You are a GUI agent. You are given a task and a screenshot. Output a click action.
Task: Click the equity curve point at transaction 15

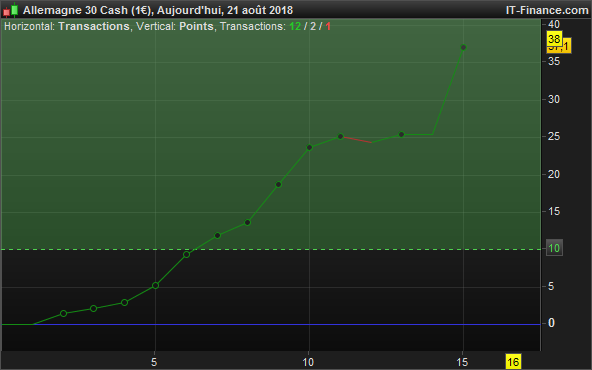[463, 48]
